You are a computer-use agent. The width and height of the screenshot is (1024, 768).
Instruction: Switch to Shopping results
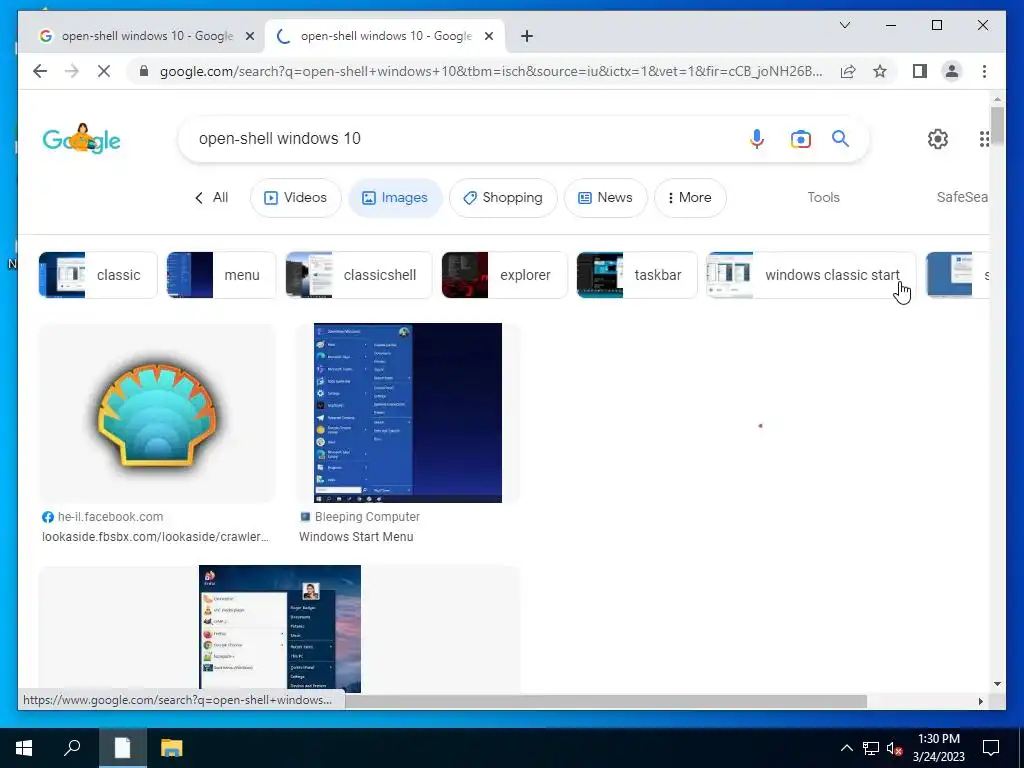pos(503,197)
